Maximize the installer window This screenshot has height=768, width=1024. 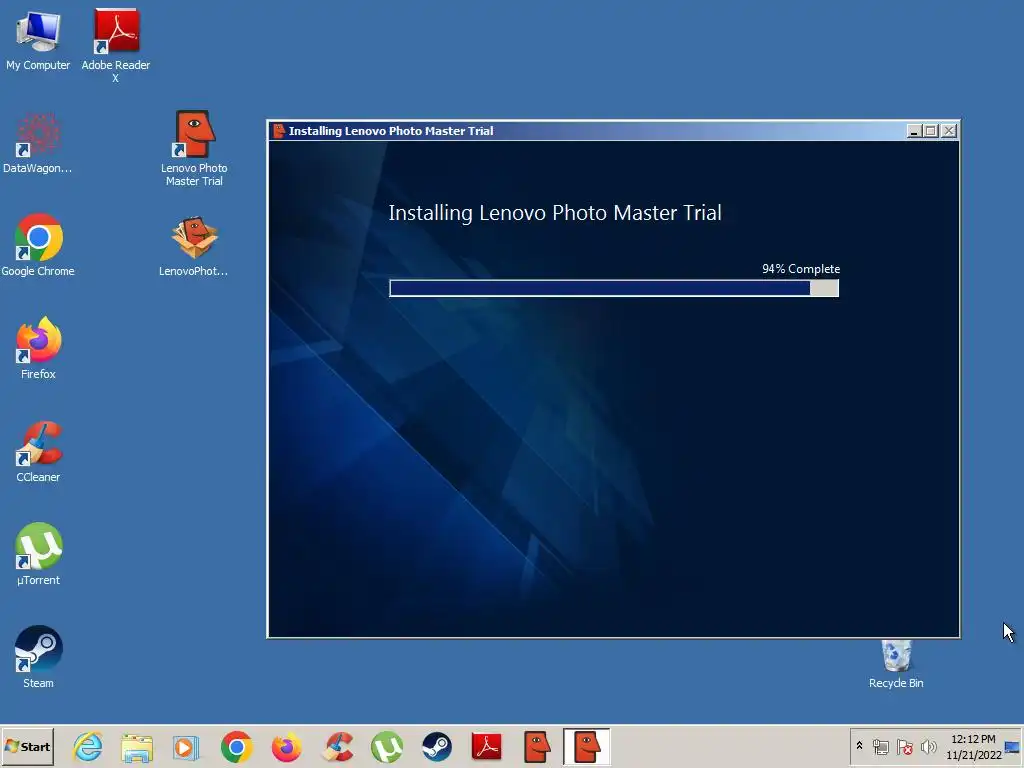click(931, 131)
